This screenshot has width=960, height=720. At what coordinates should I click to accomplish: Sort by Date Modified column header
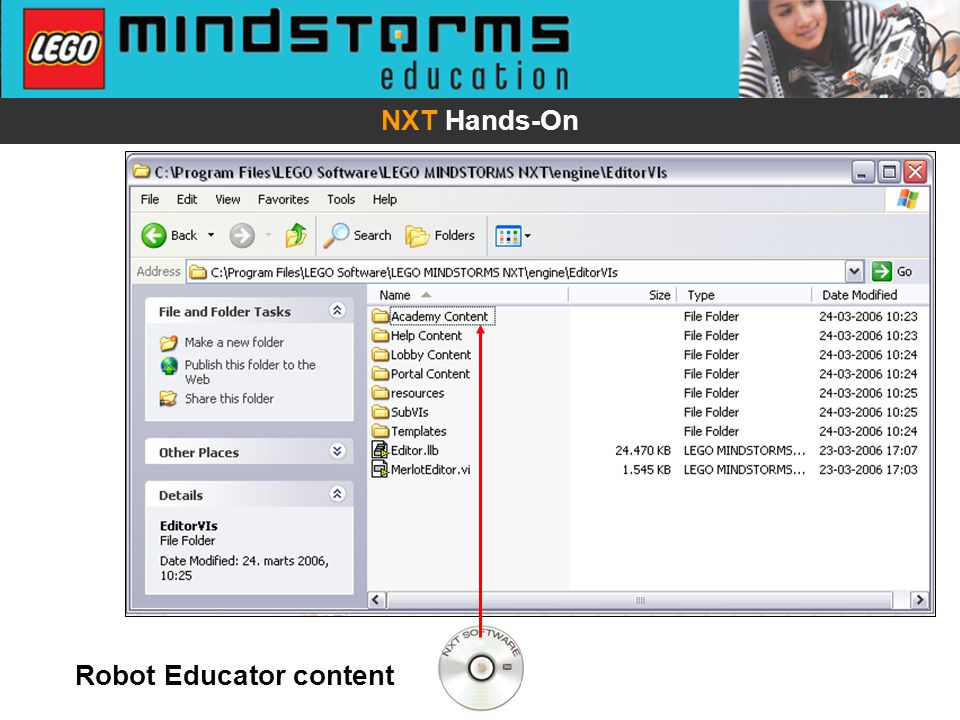(871, 295)
